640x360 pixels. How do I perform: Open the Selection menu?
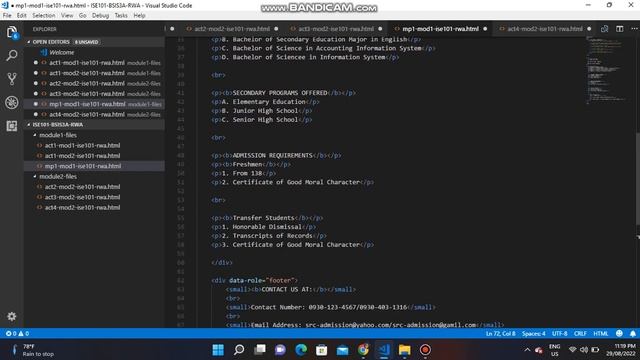[44, 16]
